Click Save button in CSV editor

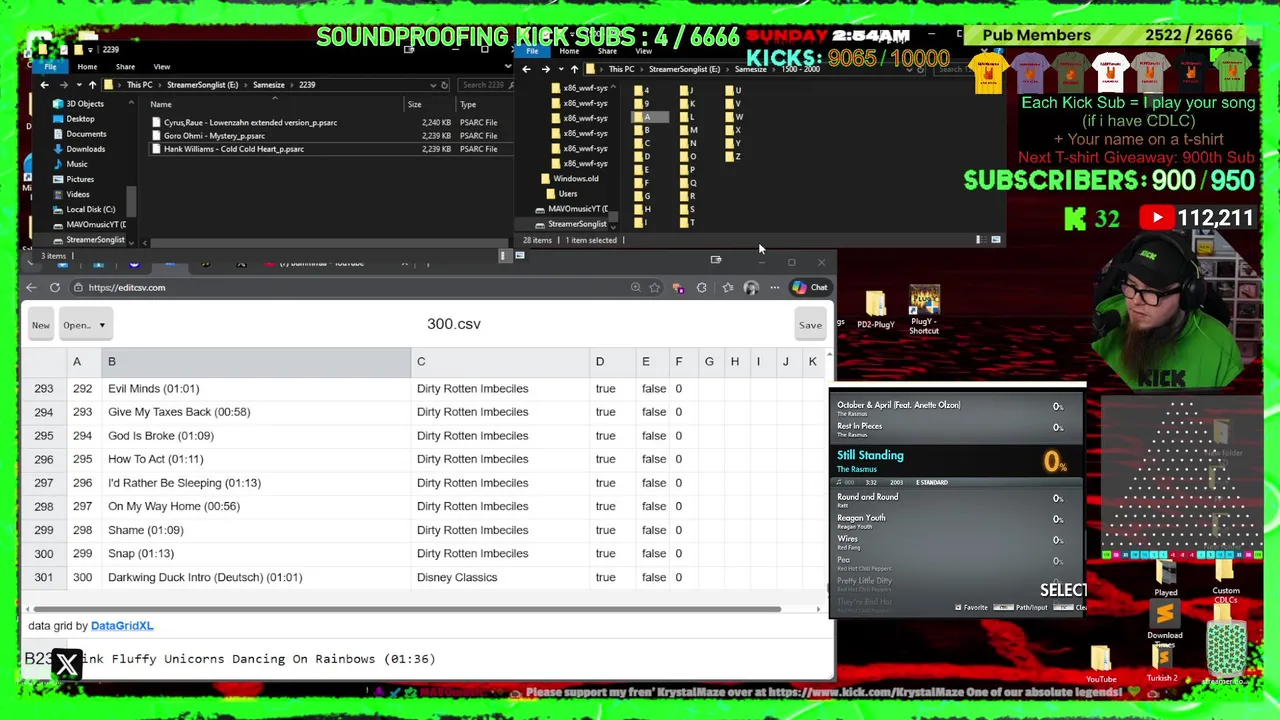pos(810,325)
